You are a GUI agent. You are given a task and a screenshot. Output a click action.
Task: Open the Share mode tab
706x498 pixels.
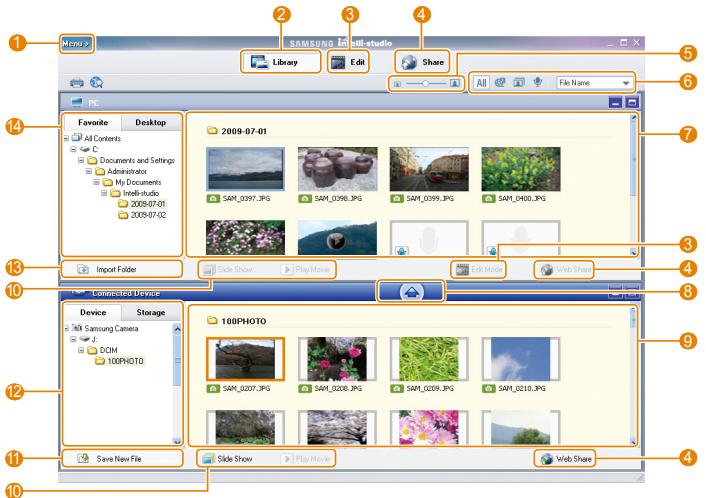point(423,62)
